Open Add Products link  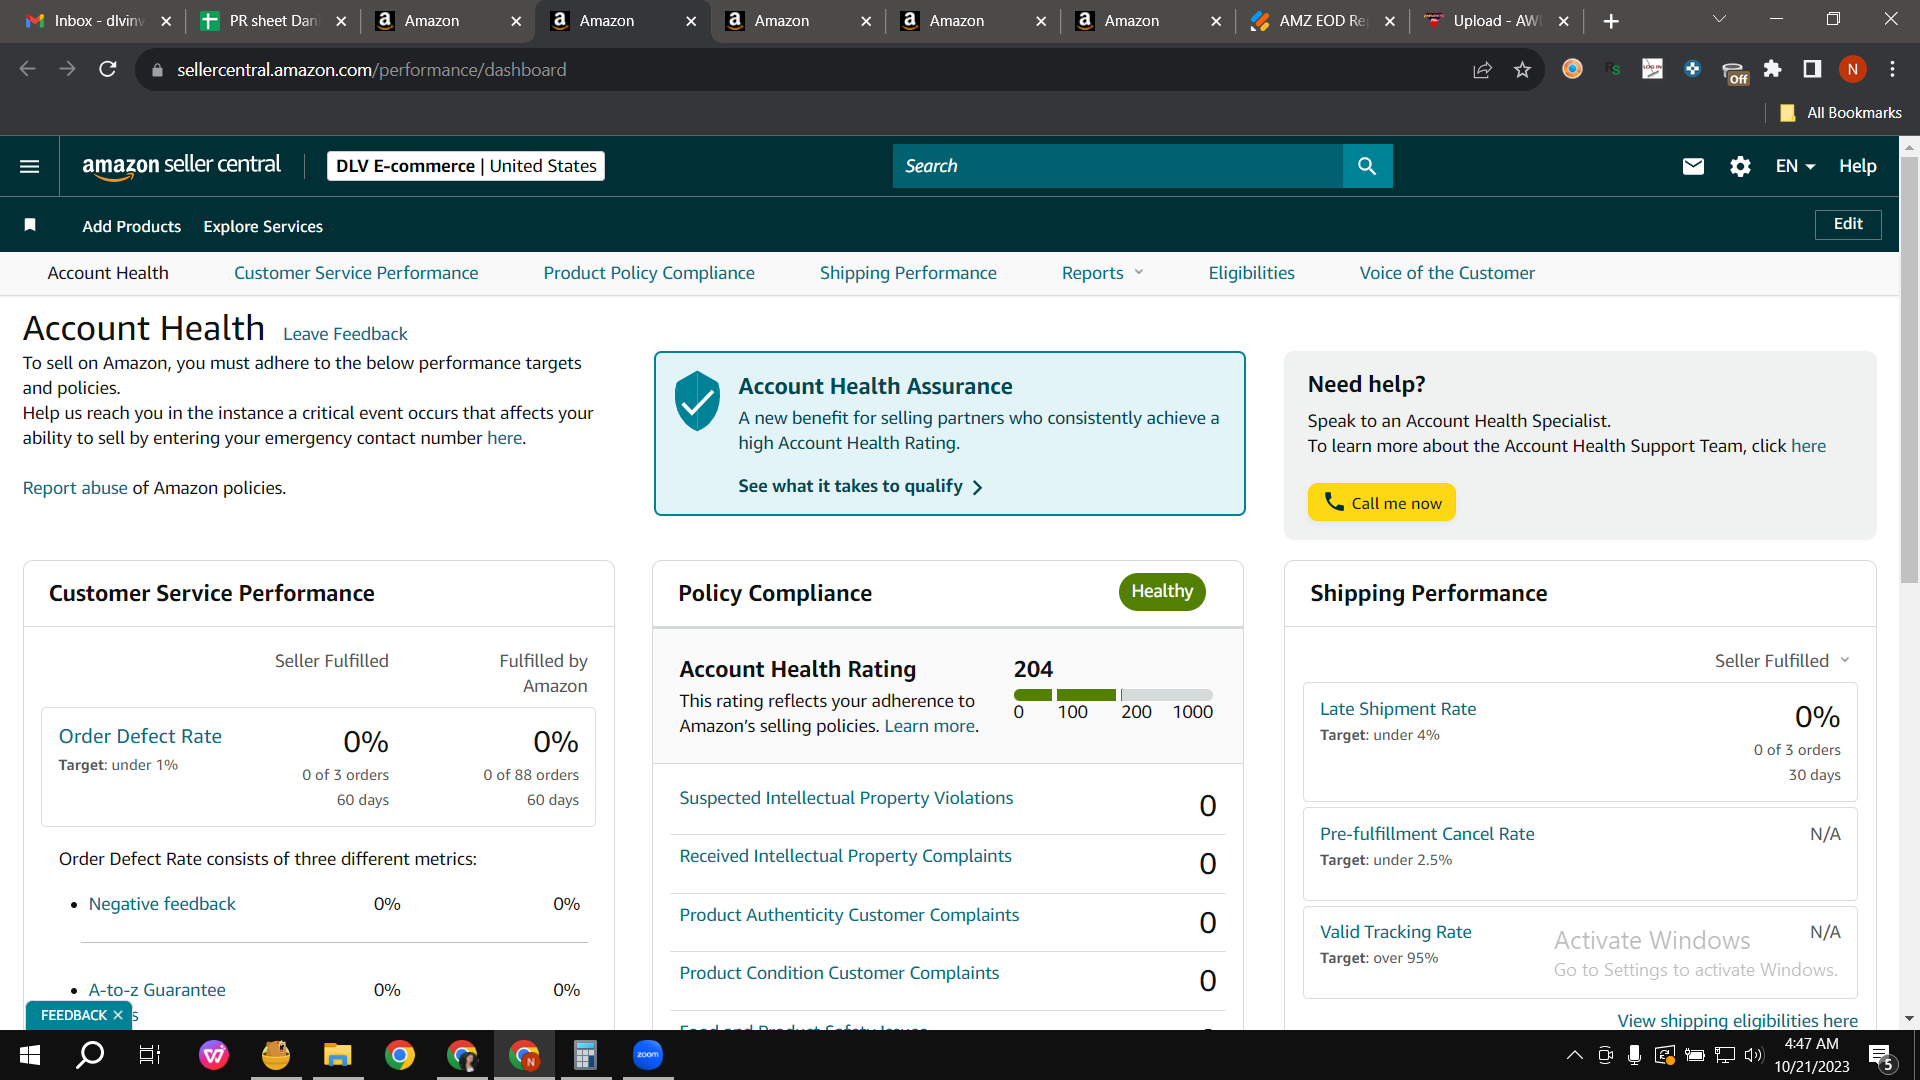[x=132, y=226]
